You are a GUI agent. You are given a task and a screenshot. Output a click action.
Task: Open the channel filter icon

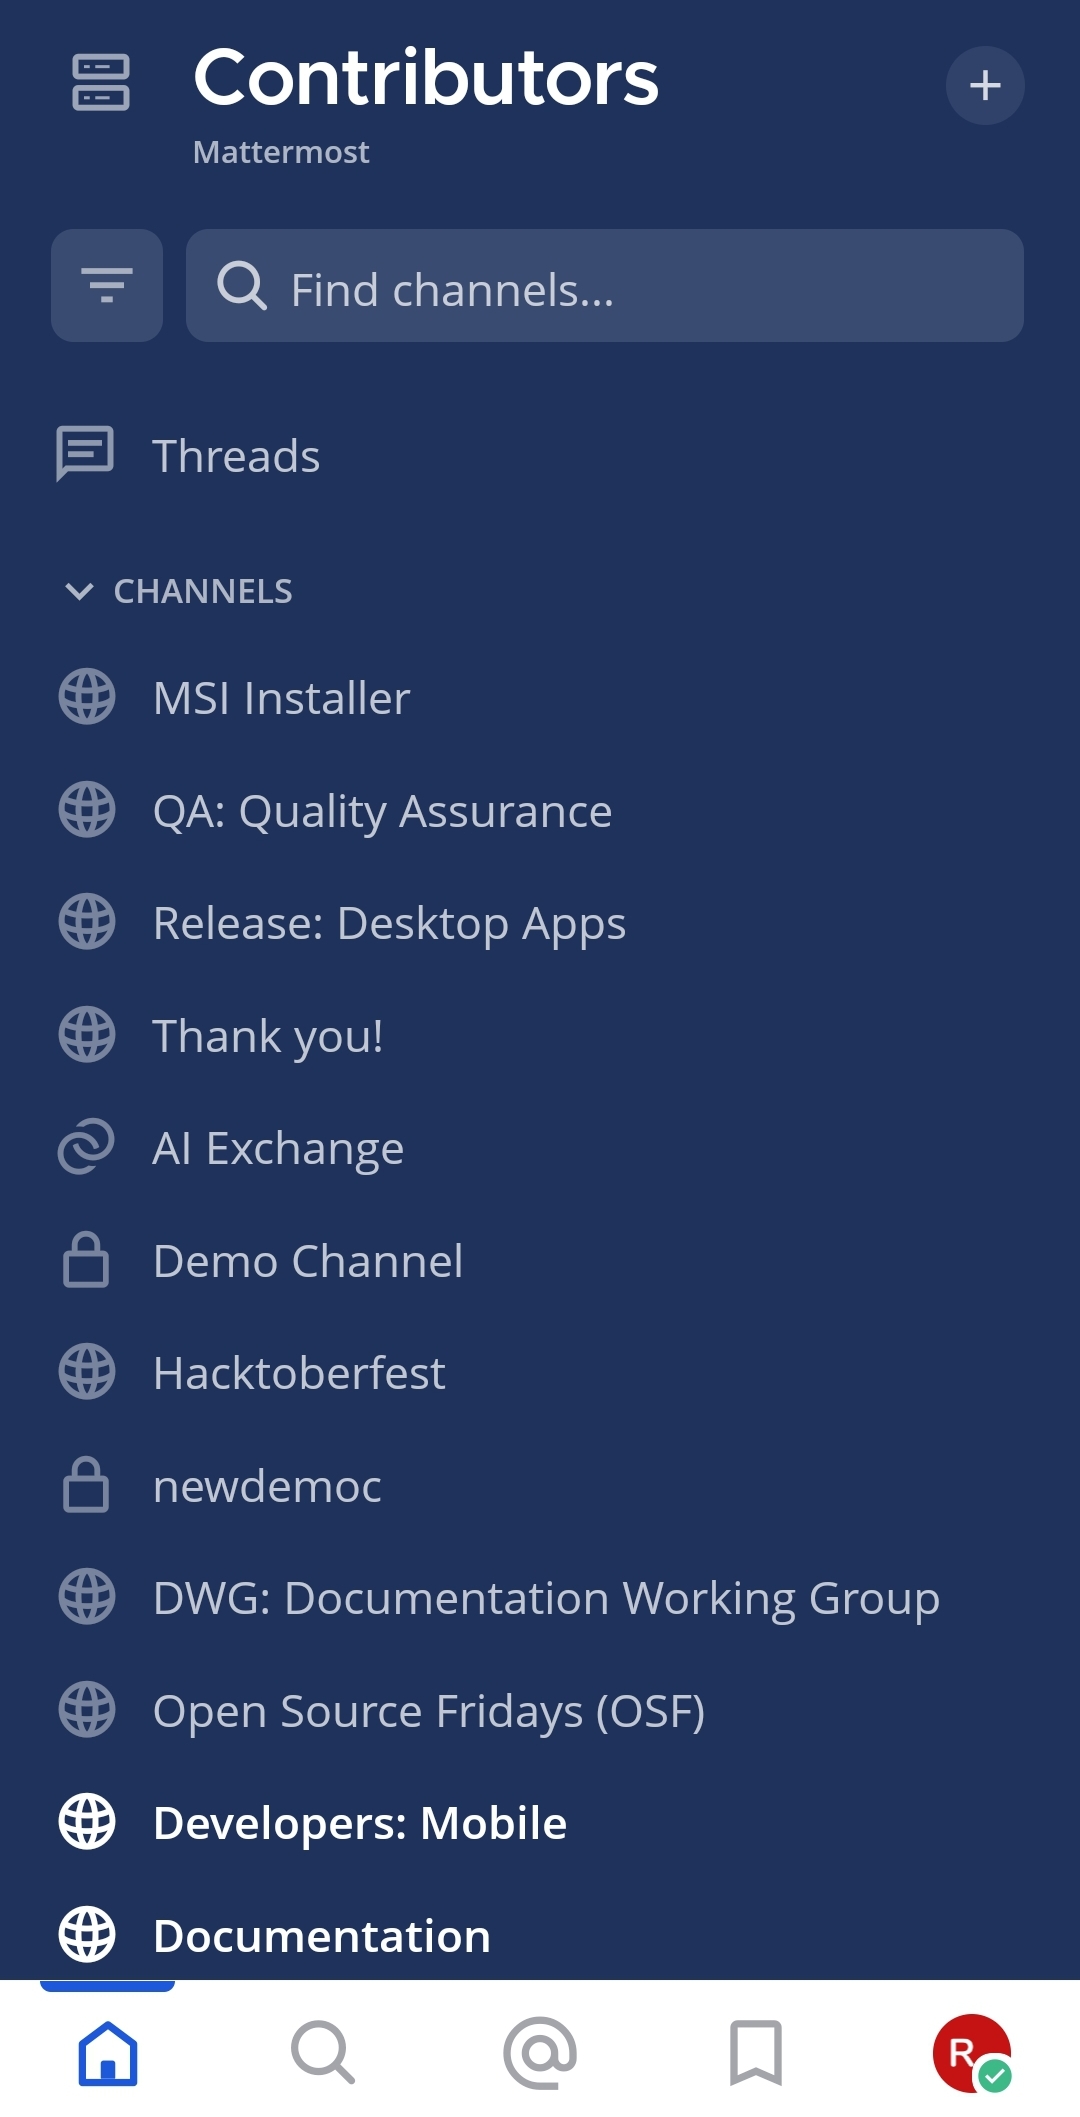(107, 286)
